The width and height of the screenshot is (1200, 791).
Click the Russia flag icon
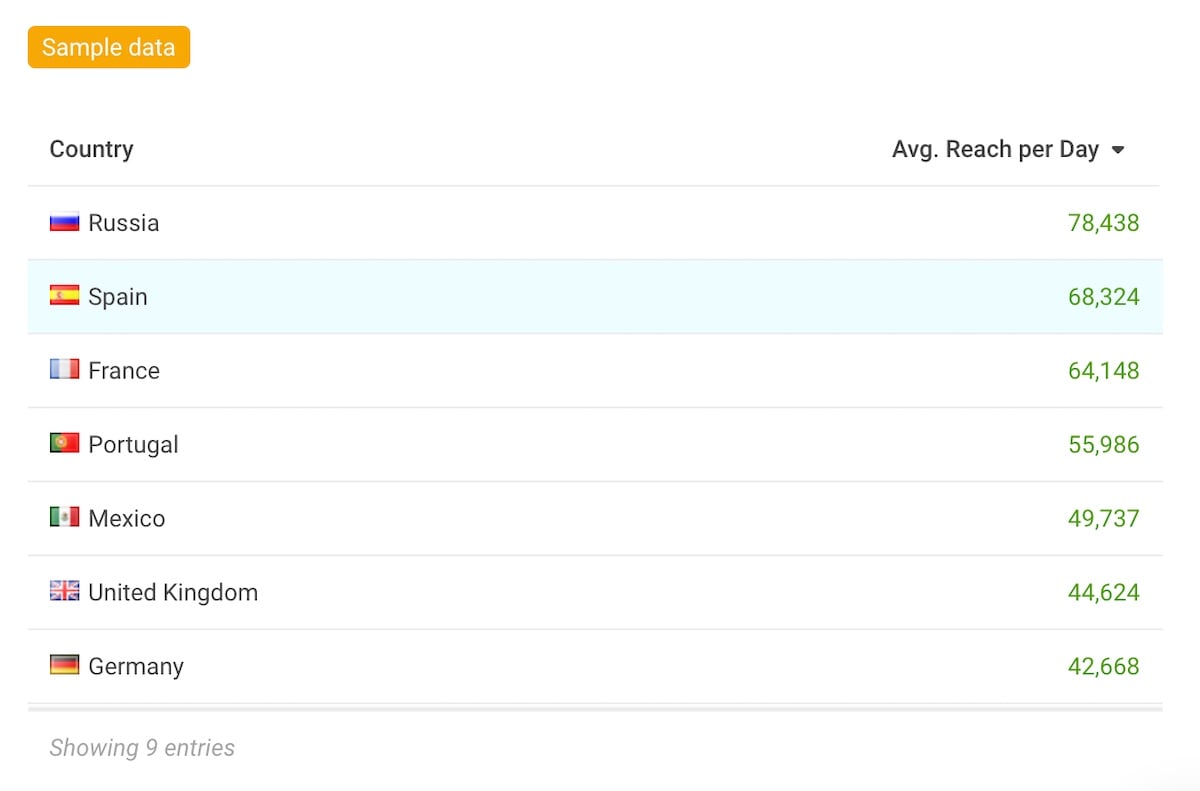(64, 223)
